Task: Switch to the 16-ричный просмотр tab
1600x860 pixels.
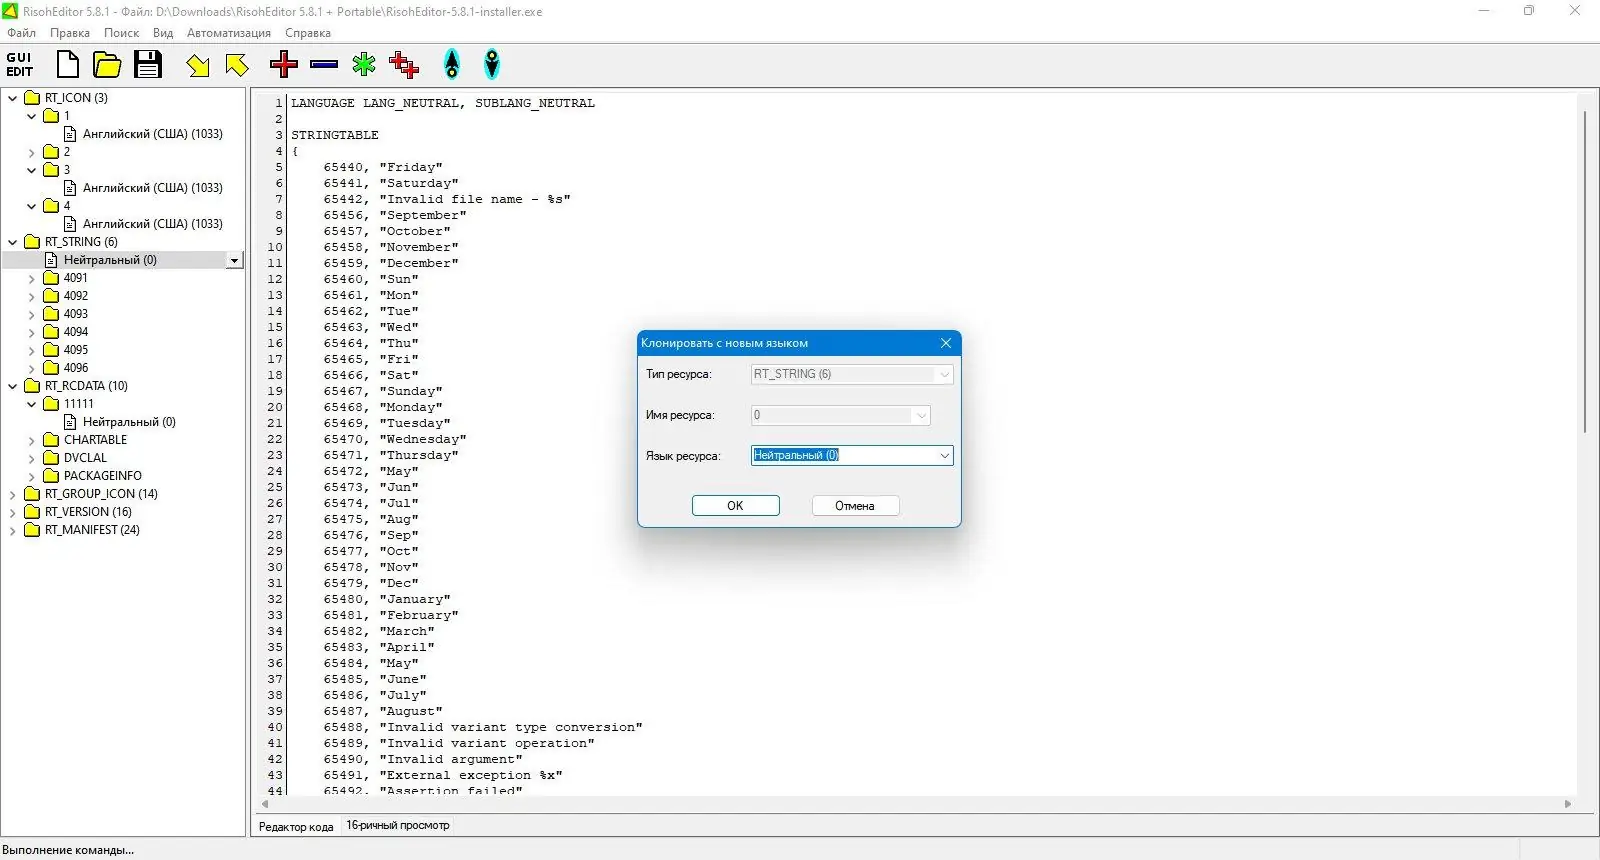Action: 398,825
